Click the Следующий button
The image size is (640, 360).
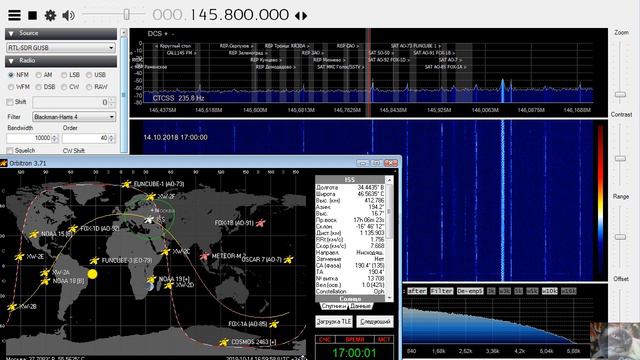pos(375,322)
